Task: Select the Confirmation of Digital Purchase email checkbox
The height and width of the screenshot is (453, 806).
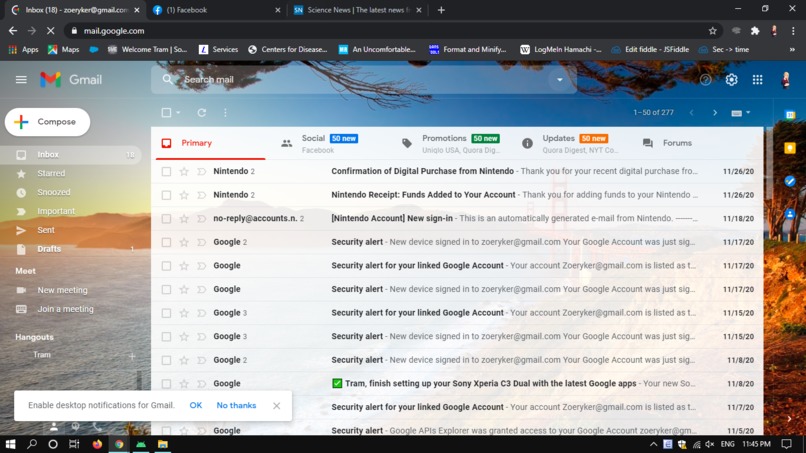Action: click(x=166, y=172)
